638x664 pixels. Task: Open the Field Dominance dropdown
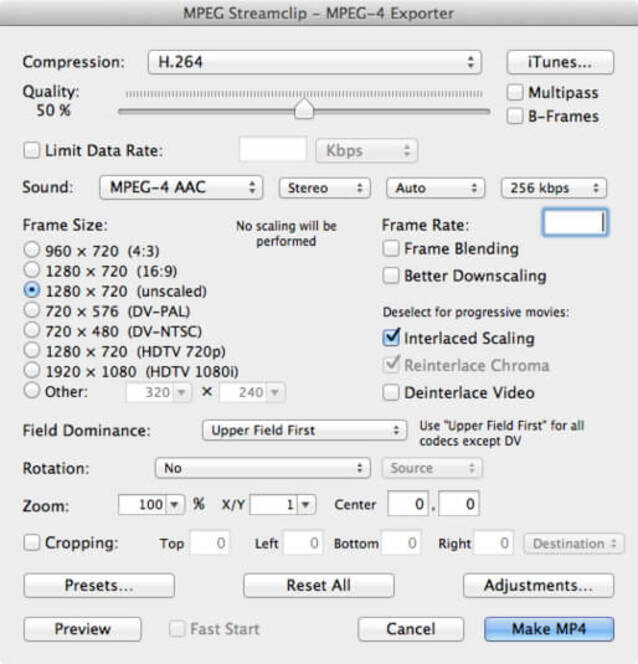(303, 430)
